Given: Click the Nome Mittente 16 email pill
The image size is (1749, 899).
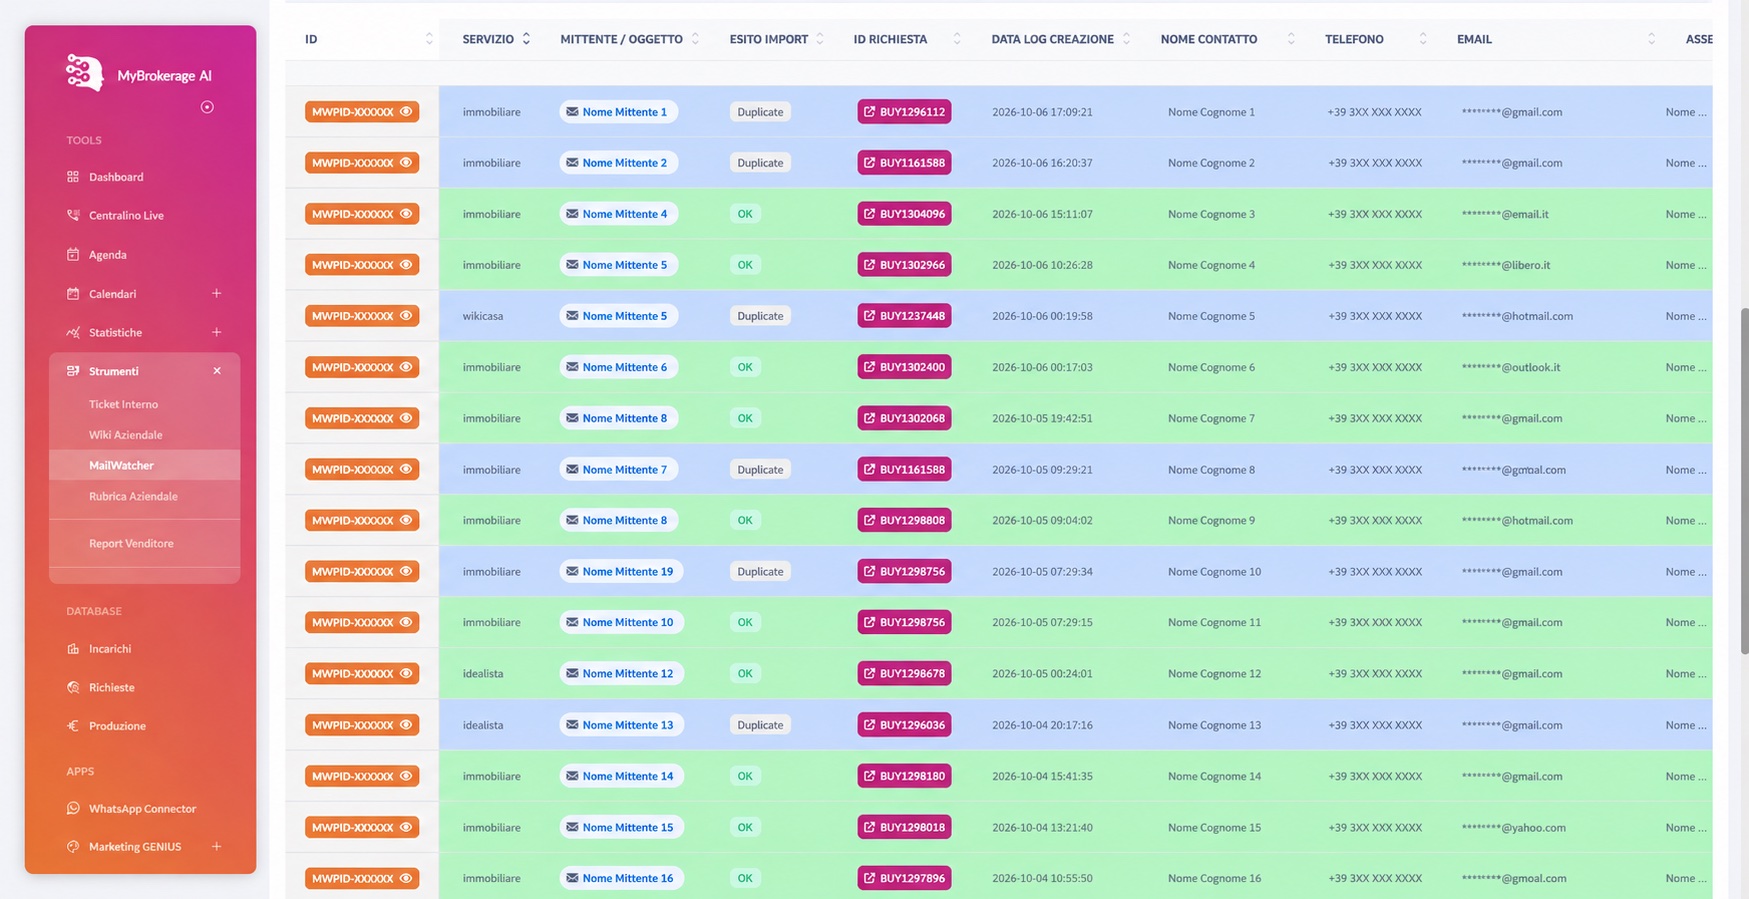Looking at the screenshot, I should click(621, 878).
